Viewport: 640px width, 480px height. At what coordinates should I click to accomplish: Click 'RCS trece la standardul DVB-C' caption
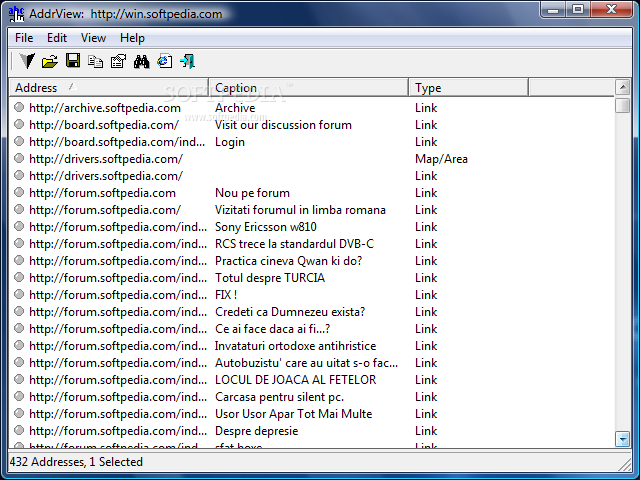[x=294, y=244]
